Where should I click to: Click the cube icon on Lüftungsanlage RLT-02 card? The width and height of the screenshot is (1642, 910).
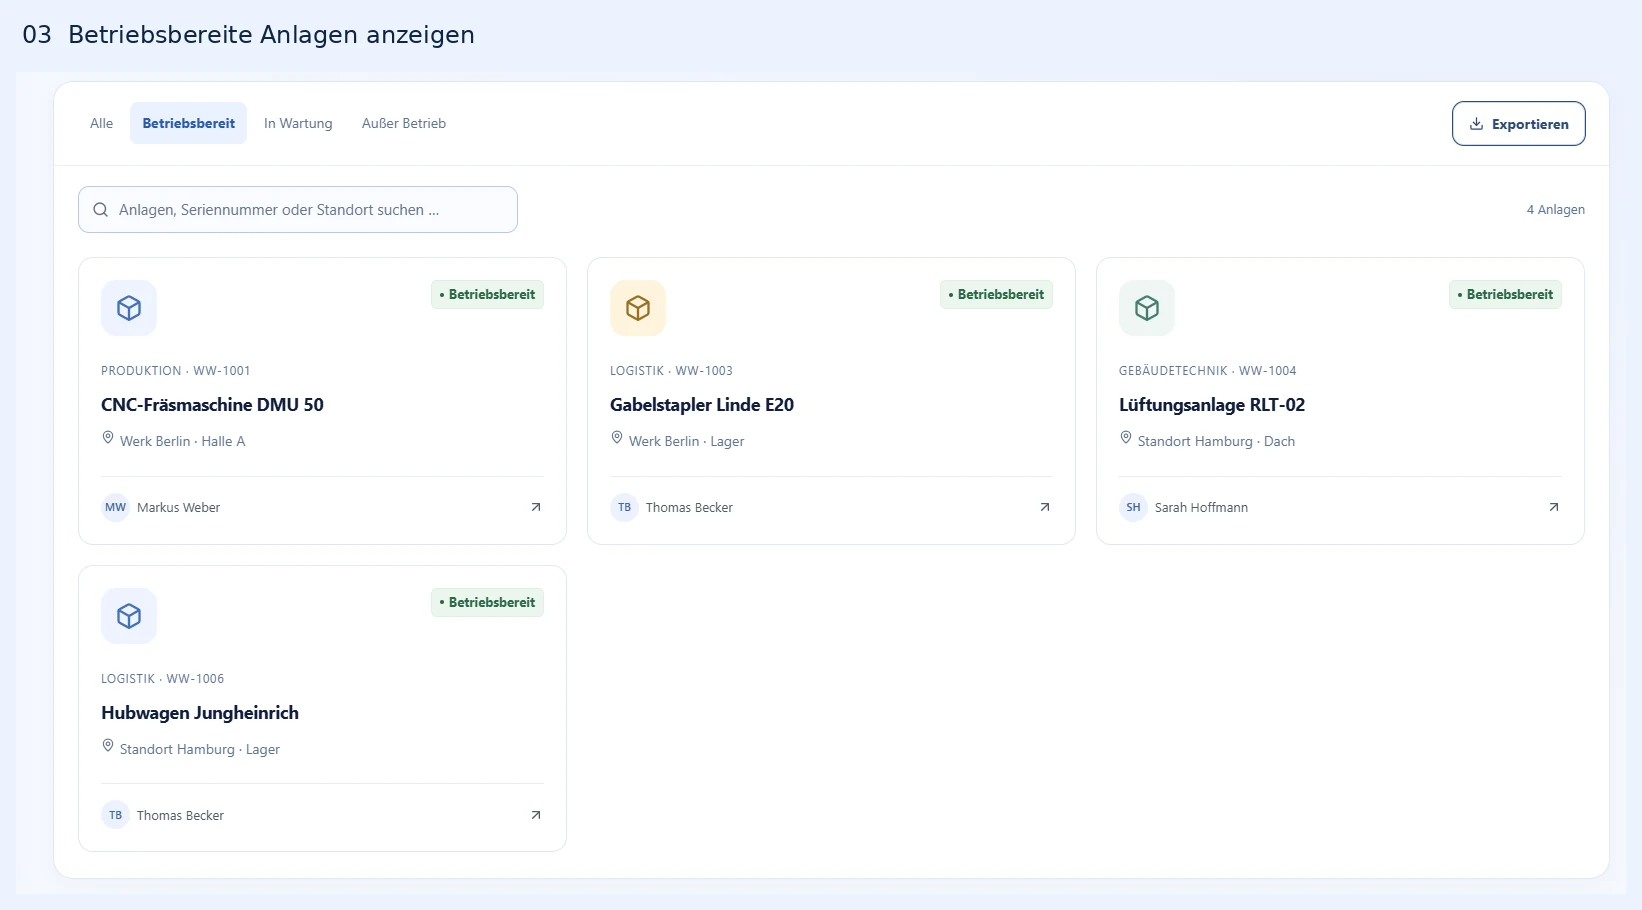tap(1147, 308)
